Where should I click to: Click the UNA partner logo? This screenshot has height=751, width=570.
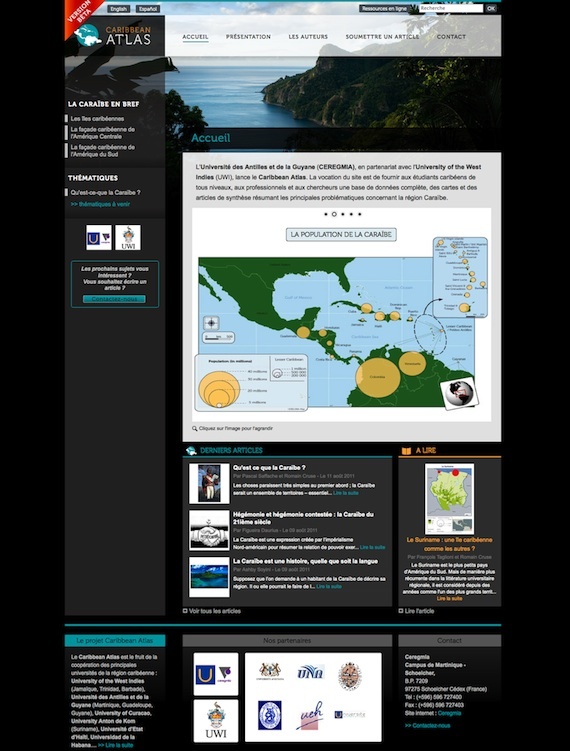pyautogui.click(x=310, y=672)
